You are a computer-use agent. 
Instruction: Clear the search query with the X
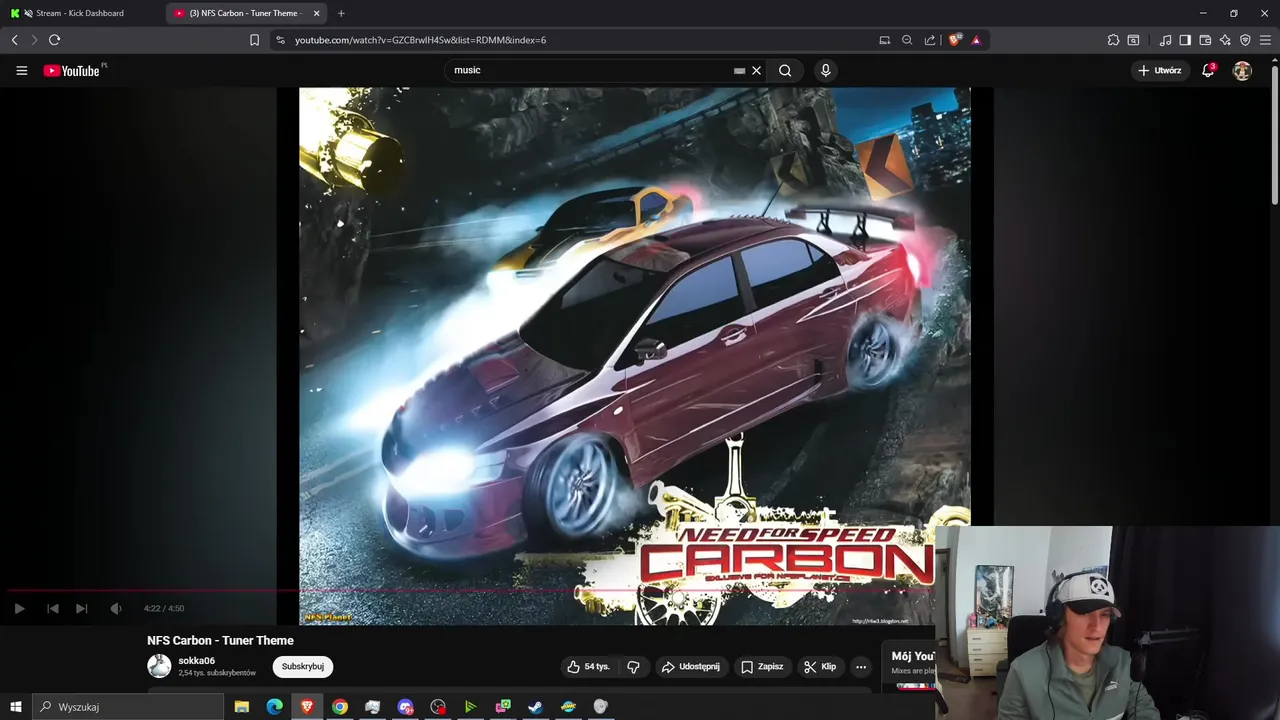757,70
